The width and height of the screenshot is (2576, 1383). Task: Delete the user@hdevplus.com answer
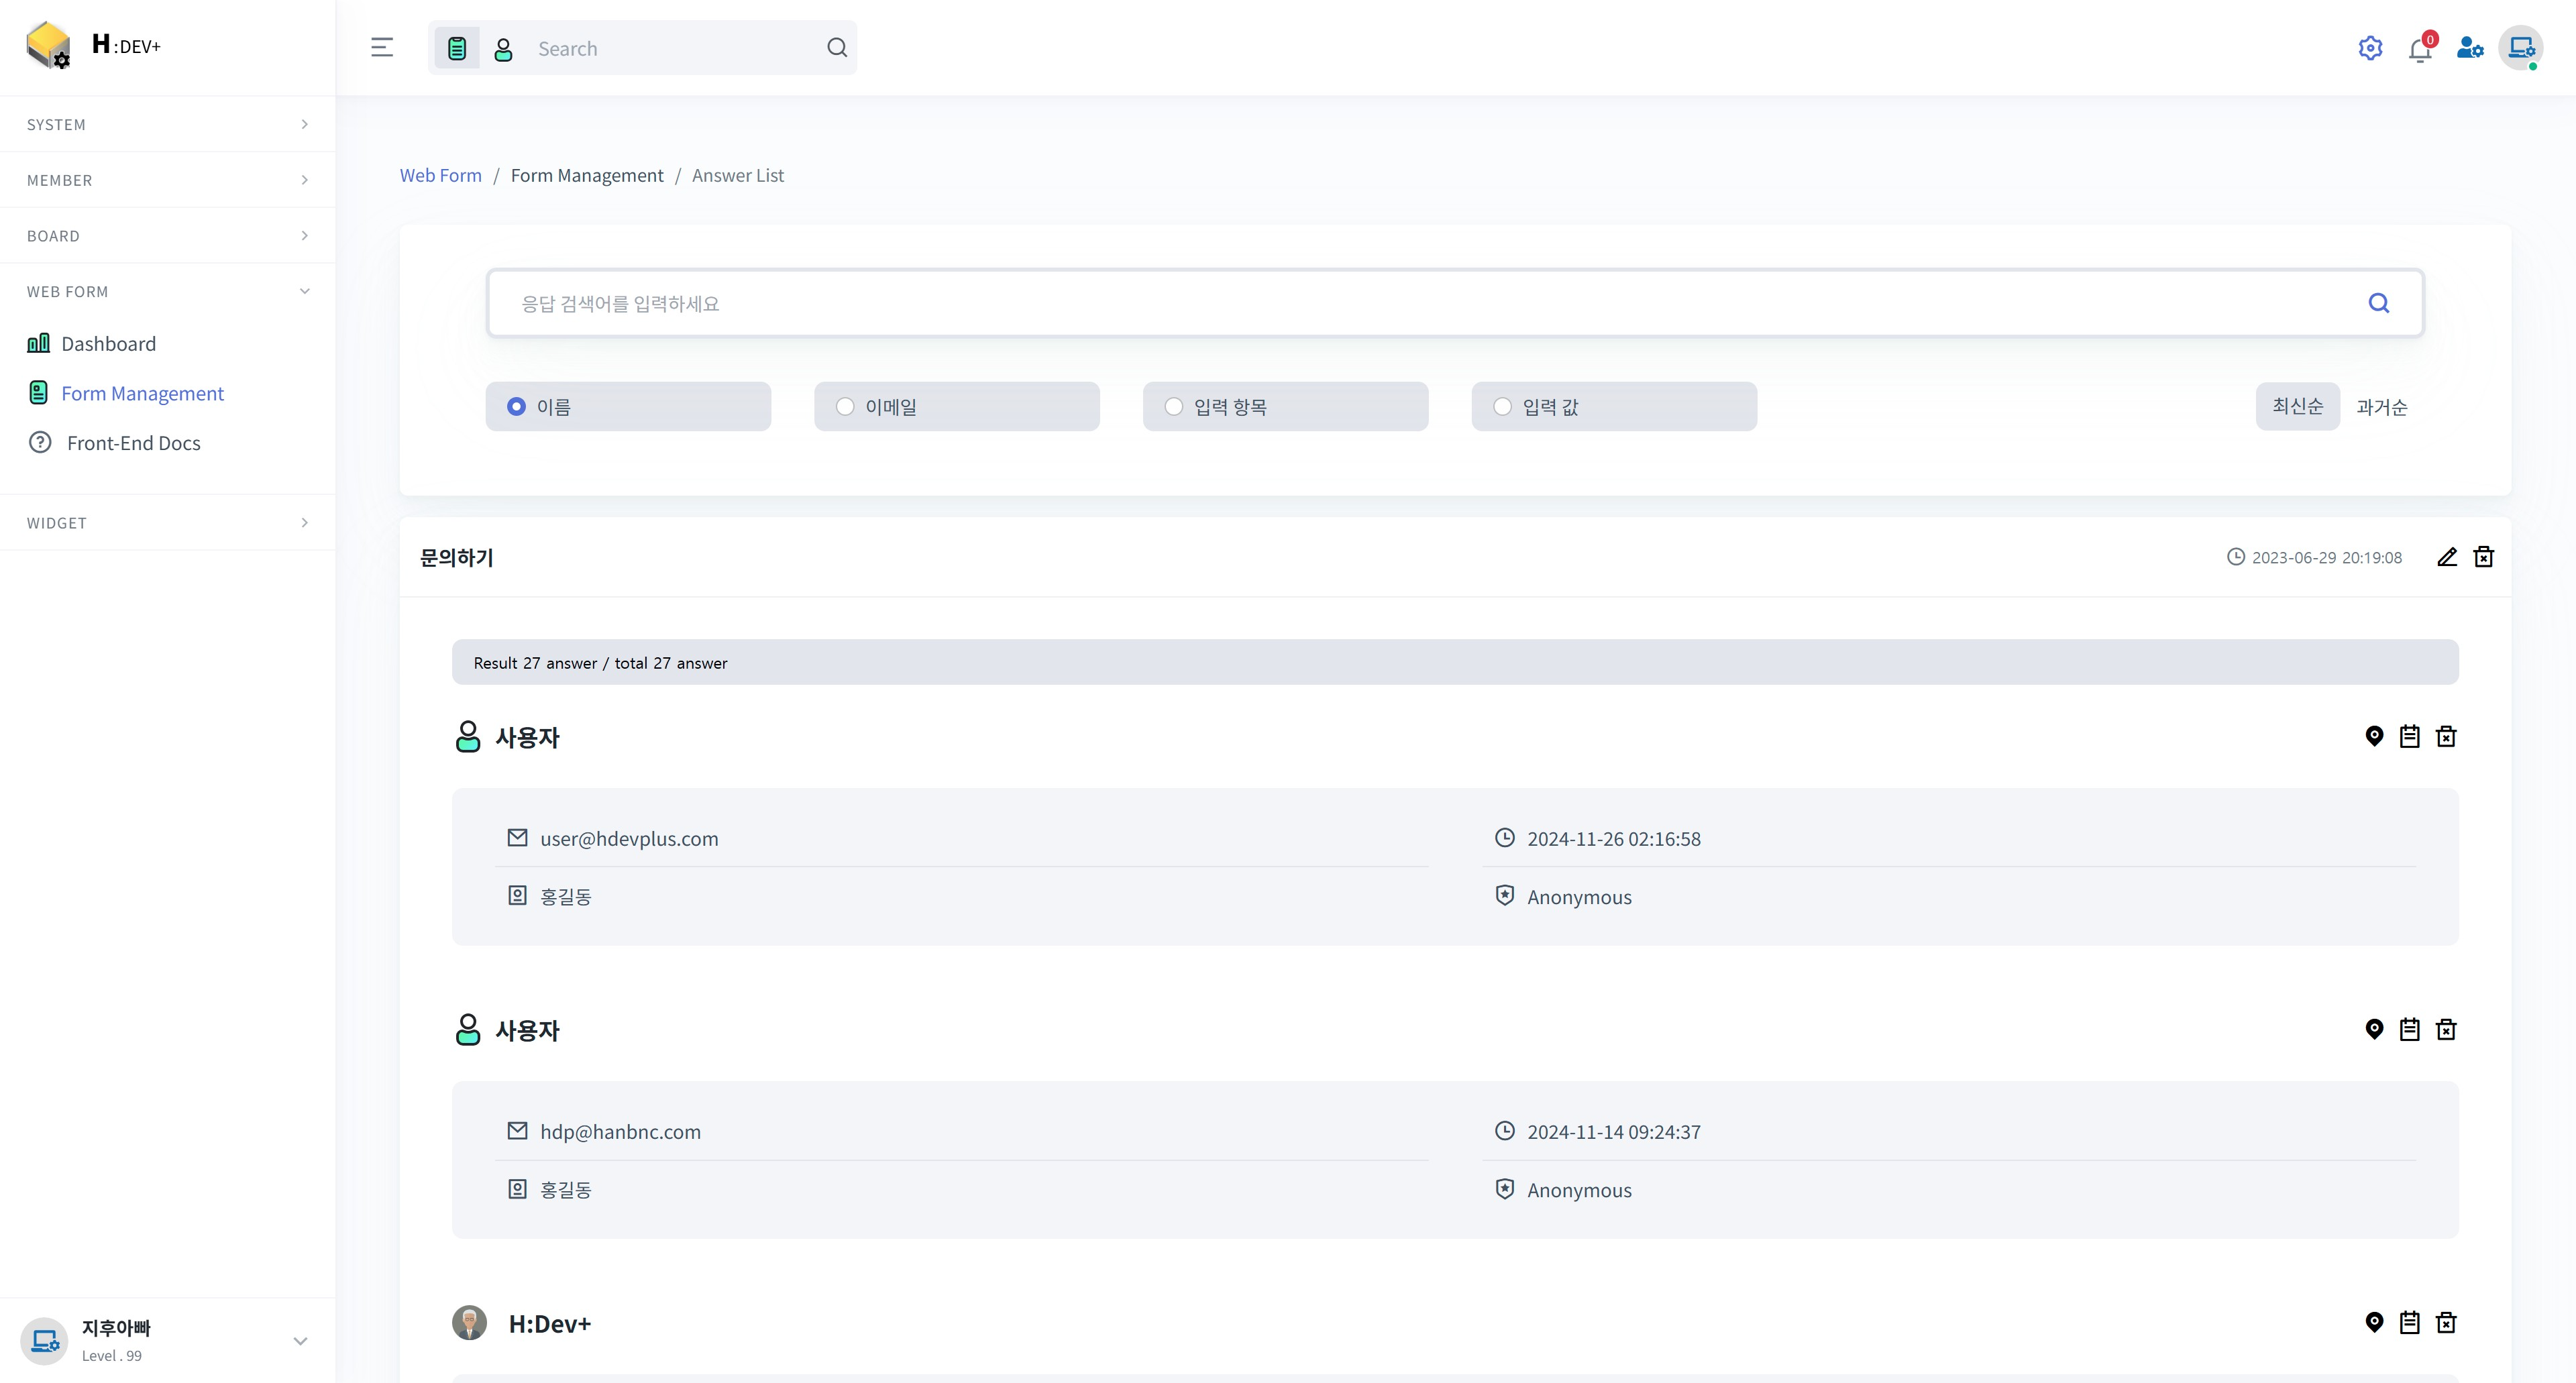(x=2446, y=736)
